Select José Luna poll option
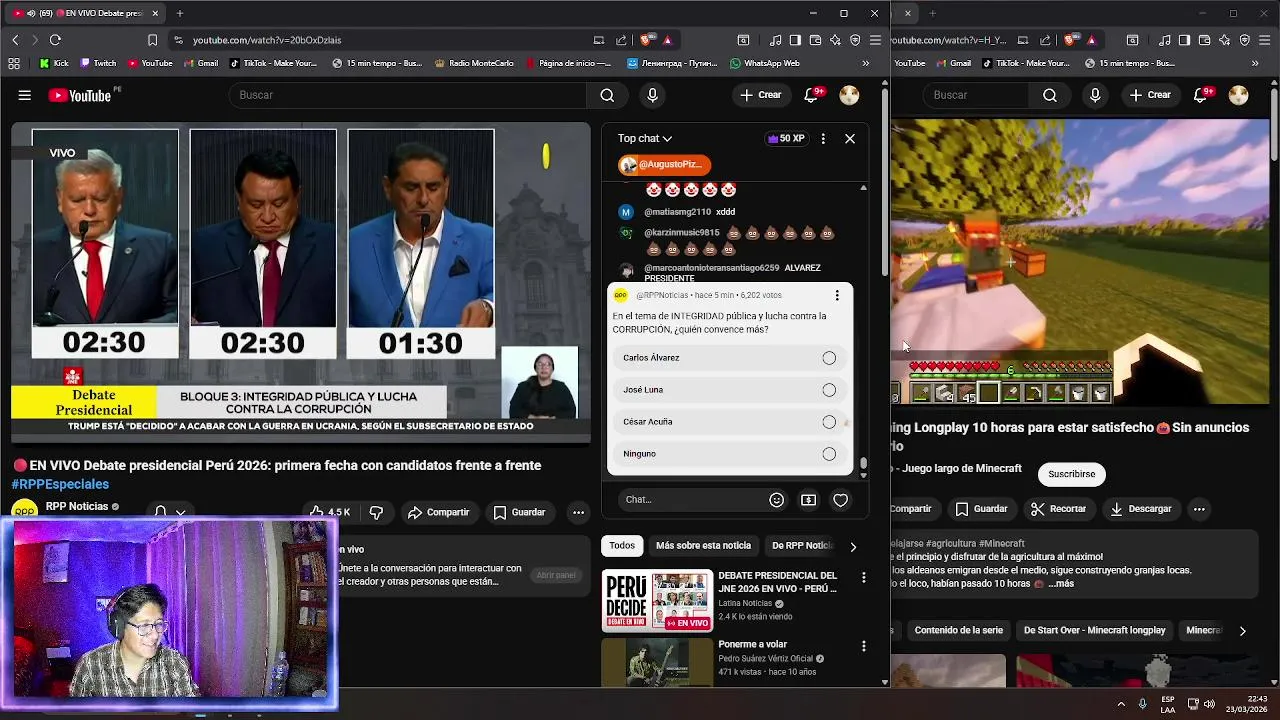1280x720 pixels. coord(730,390)
